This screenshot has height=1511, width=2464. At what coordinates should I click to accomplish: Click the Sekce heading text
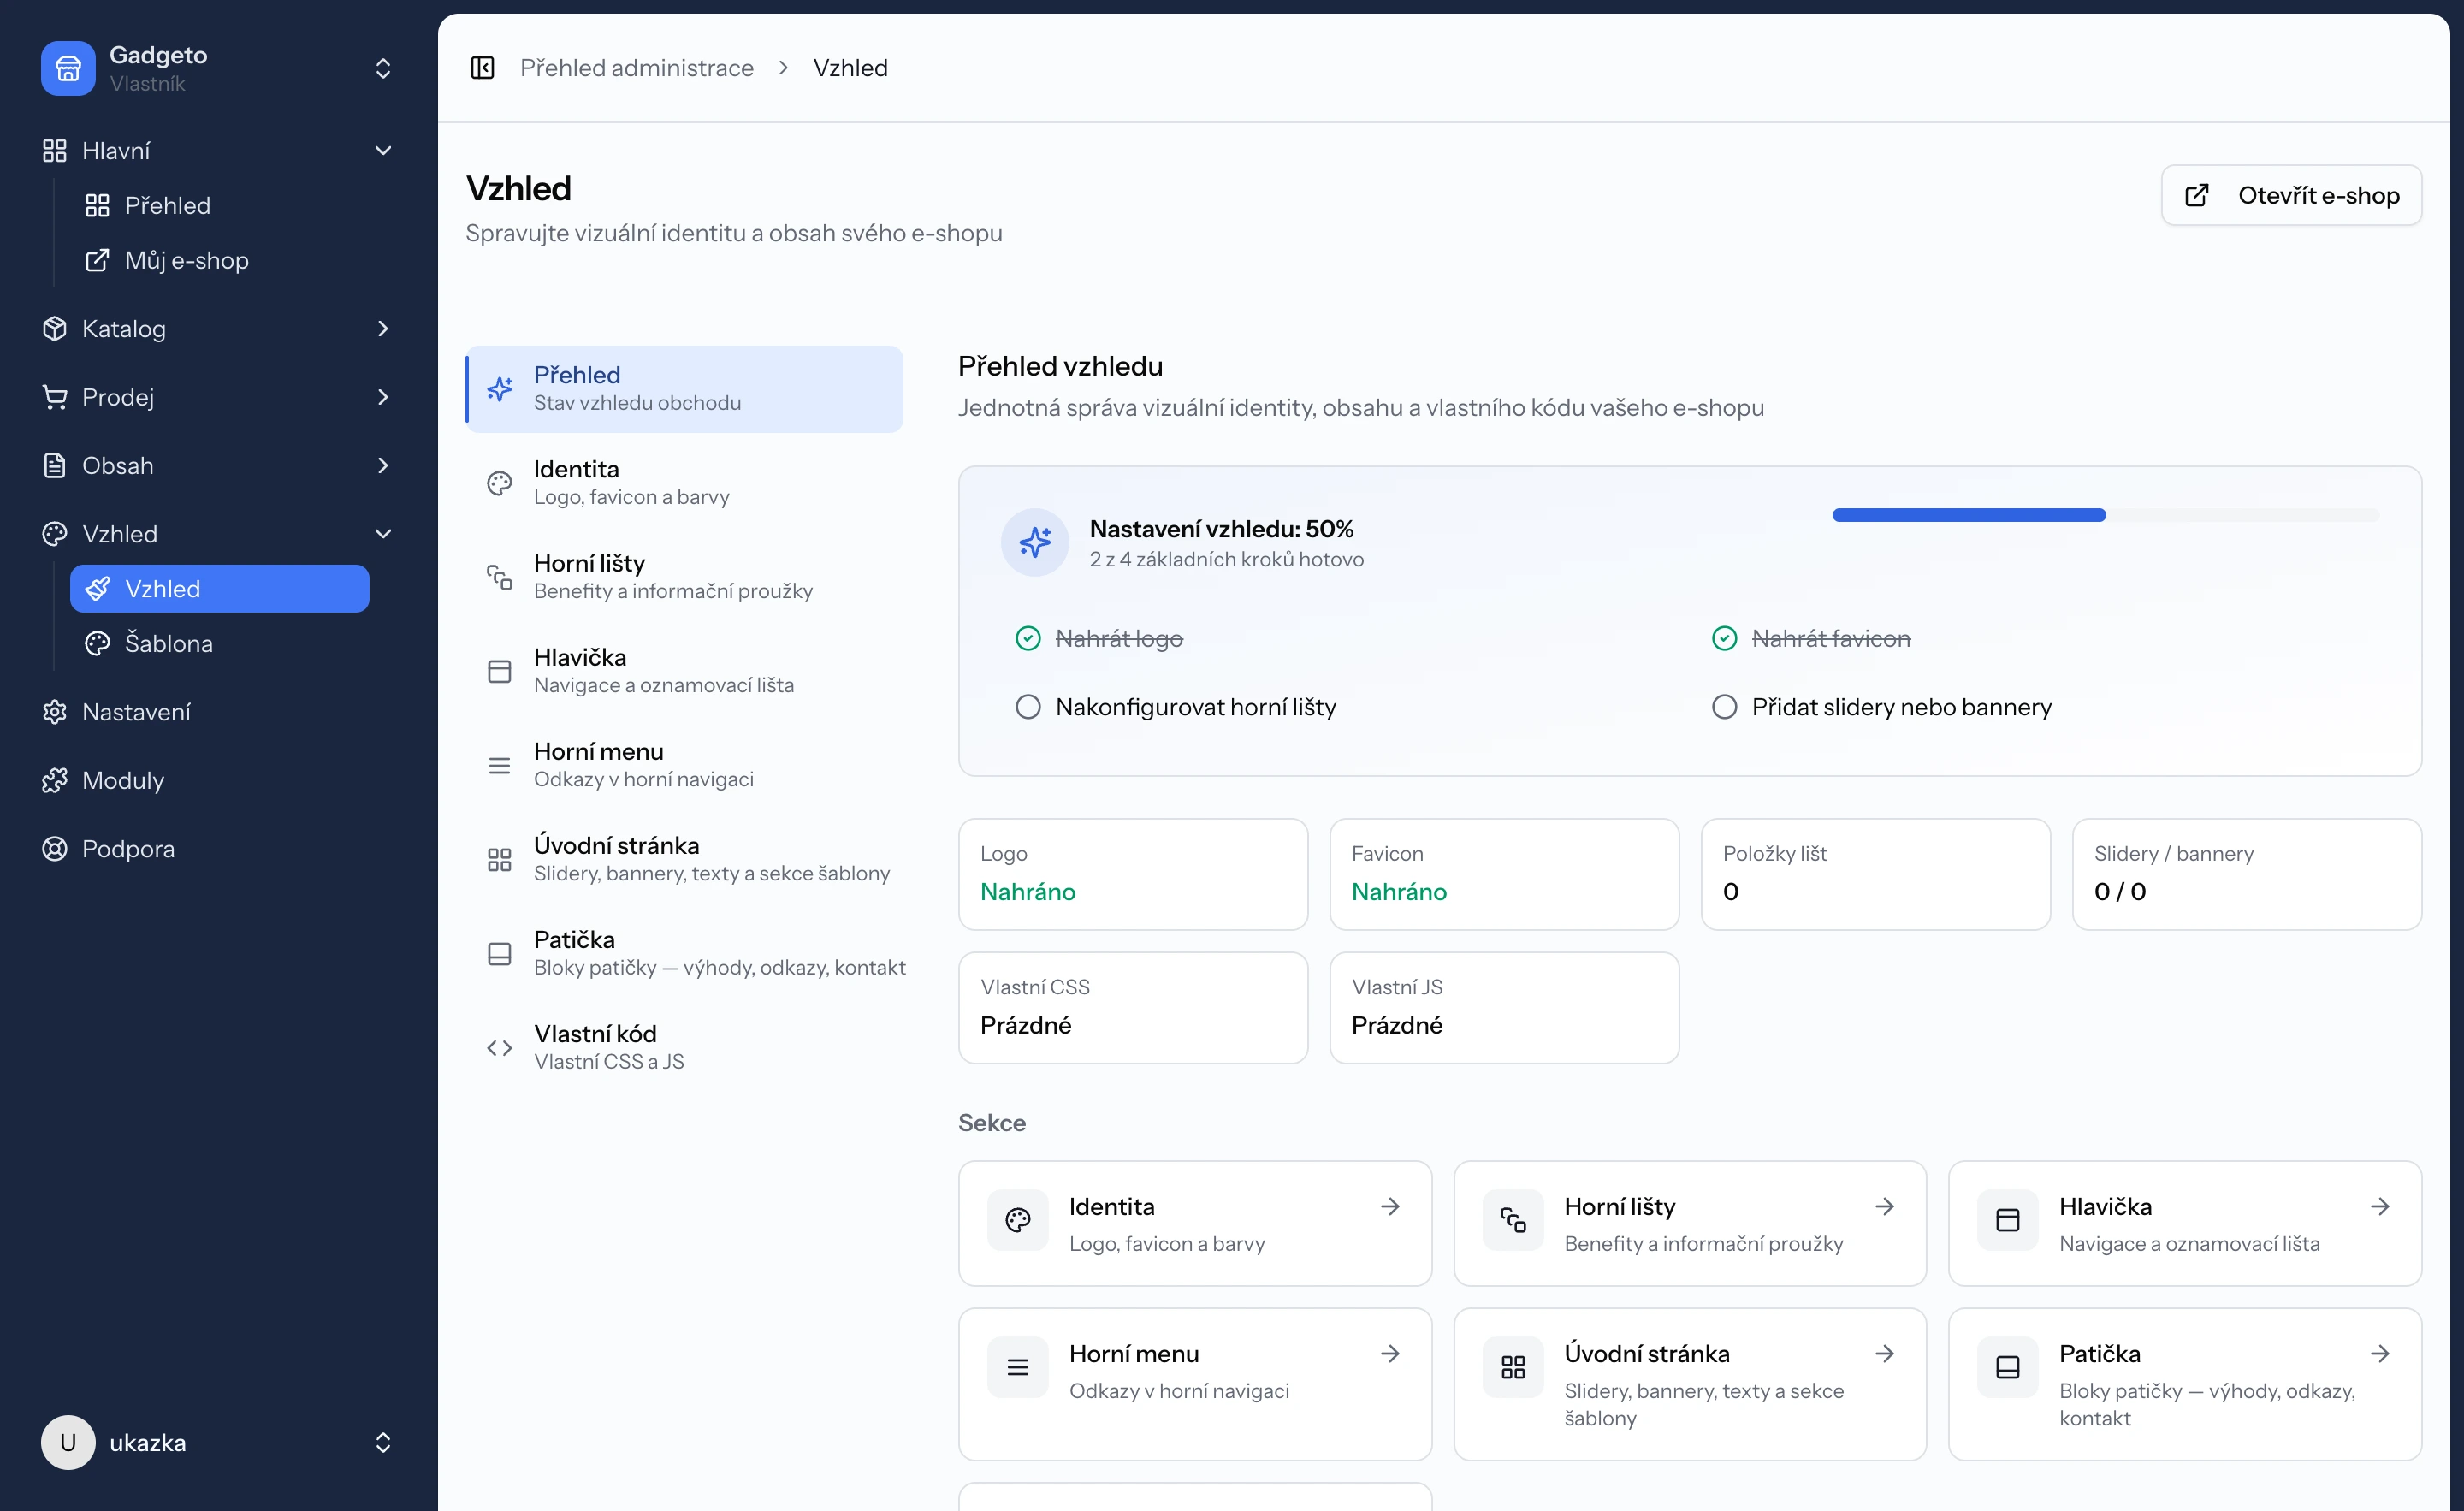(x=992, y=1123)
